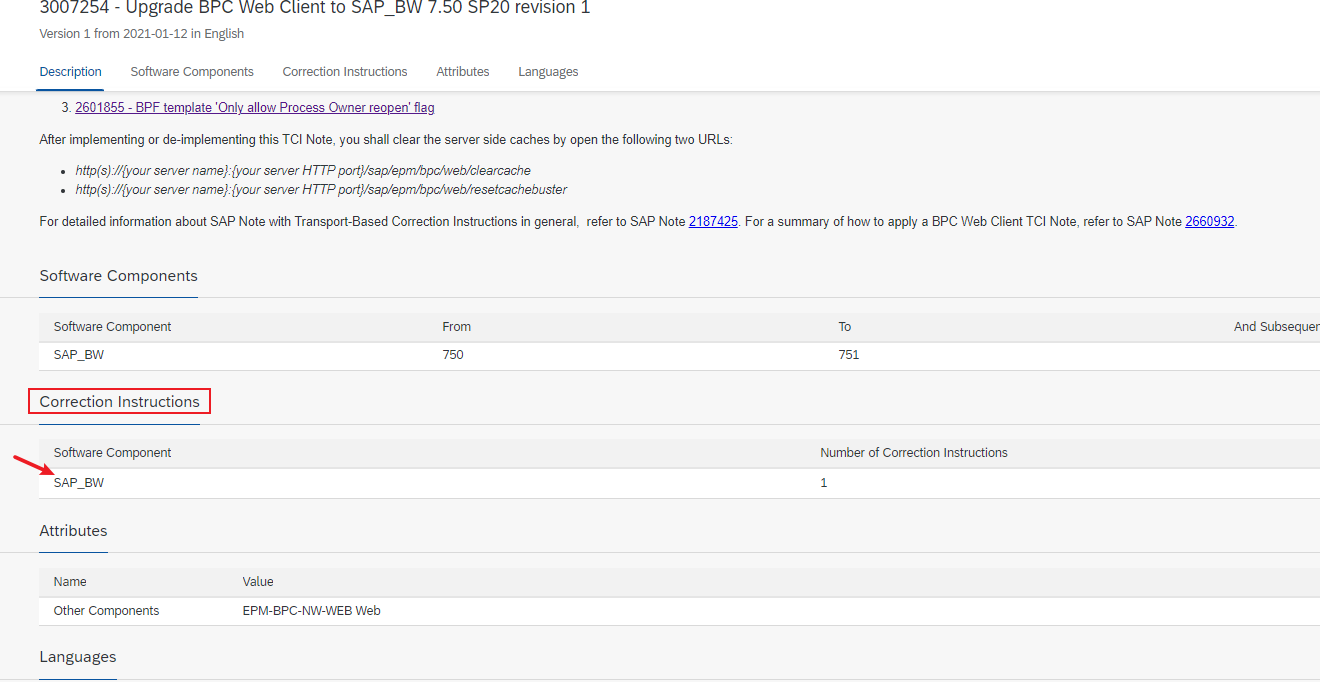Click the note title 3007254

click(x=315, y=8)
